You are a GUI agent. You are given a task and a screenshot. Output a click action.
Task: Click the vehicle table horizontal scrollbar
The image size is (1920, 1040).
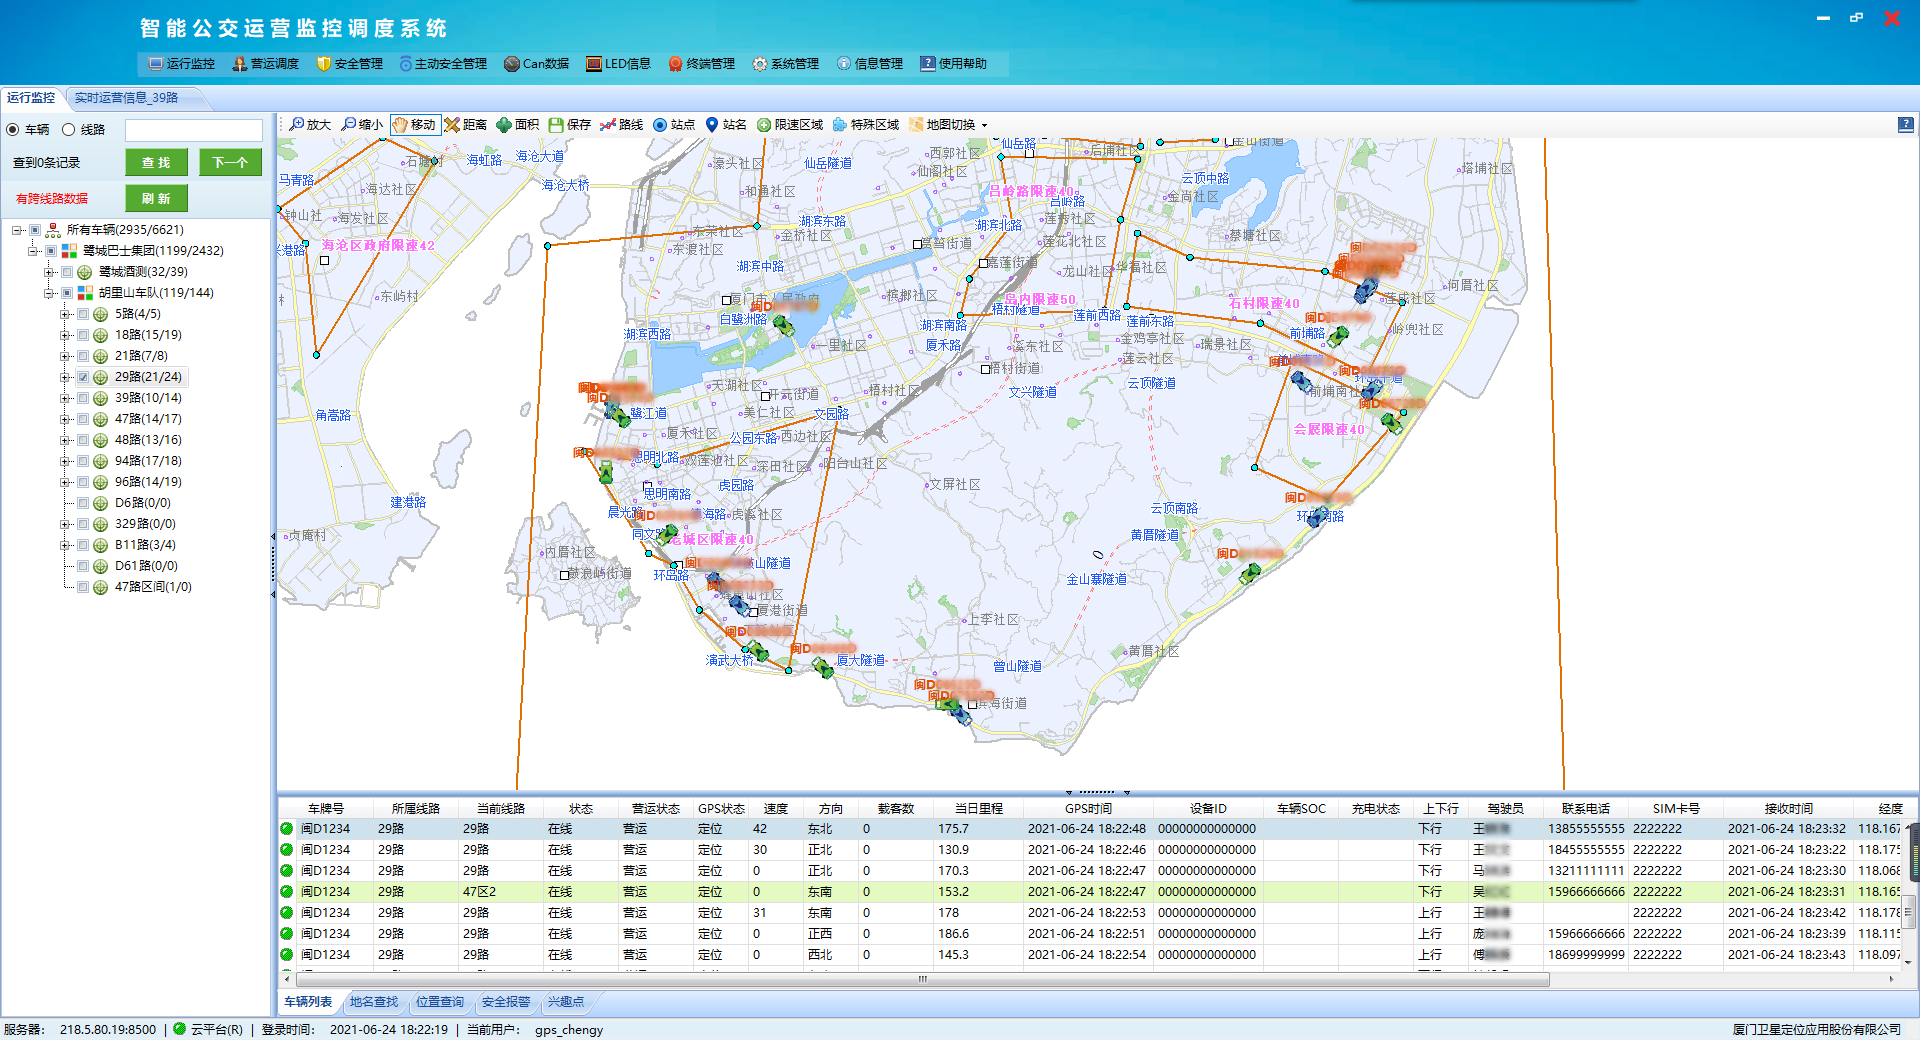(920, 980)
